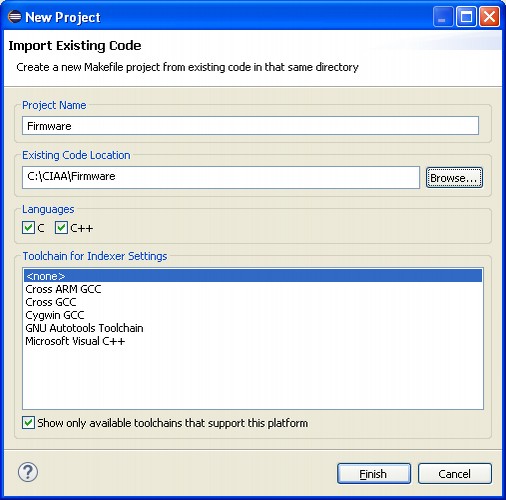This screenshot has height=500, width=506.
Task: Click the Existing Code Location field
Action: coord(221,177)
